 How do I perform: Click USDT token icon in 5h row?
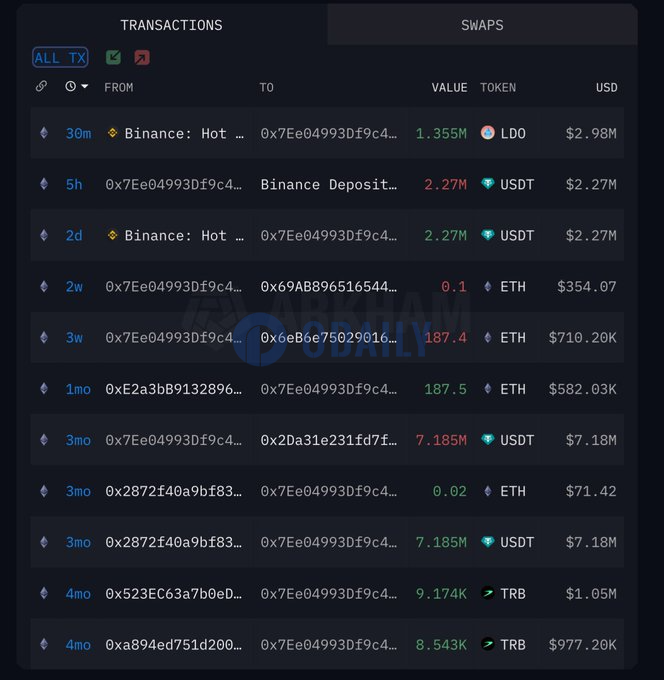click(x=487, y=183)
